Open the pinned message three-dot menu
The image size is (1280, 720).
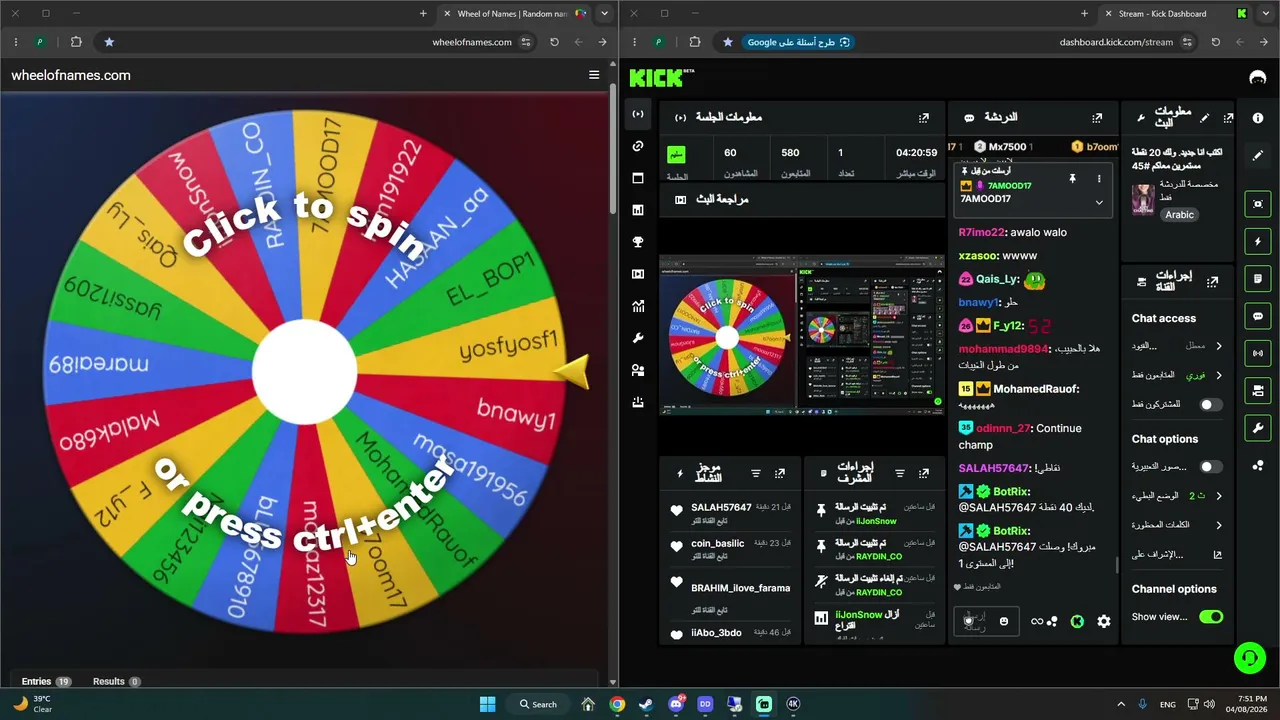[1099, 178]
